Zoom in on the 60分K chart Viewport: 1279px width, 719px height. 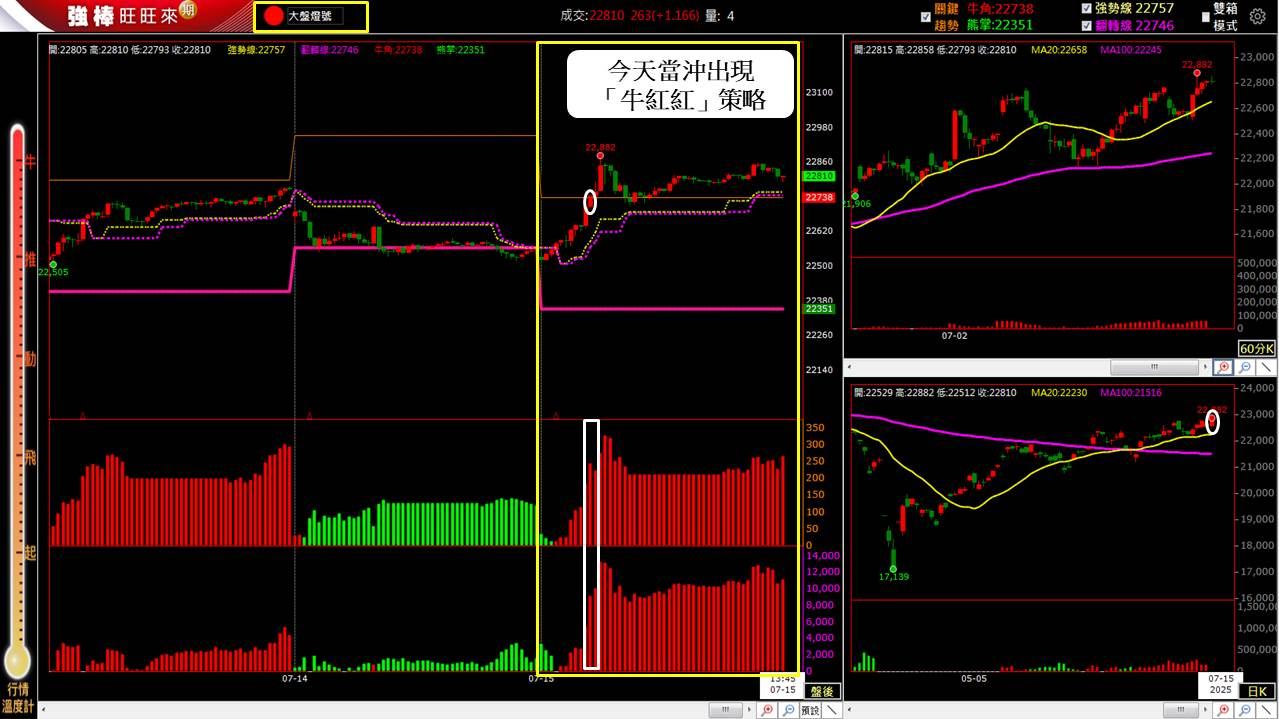click(1223, 367)
